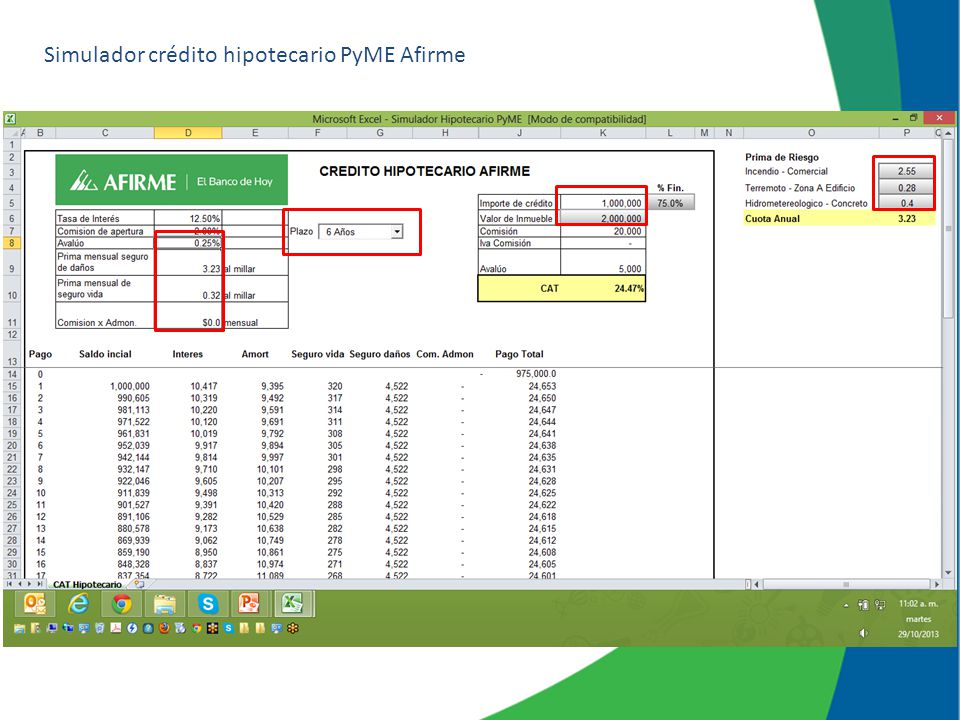Click the Excel application icon in title bar
Viewport: 960px width, 720px height.
point(10,119)
